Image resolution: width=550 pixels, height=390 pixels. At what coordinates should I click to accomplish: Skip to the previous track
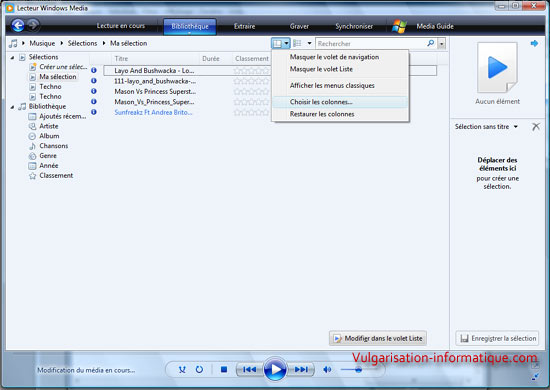249,369
